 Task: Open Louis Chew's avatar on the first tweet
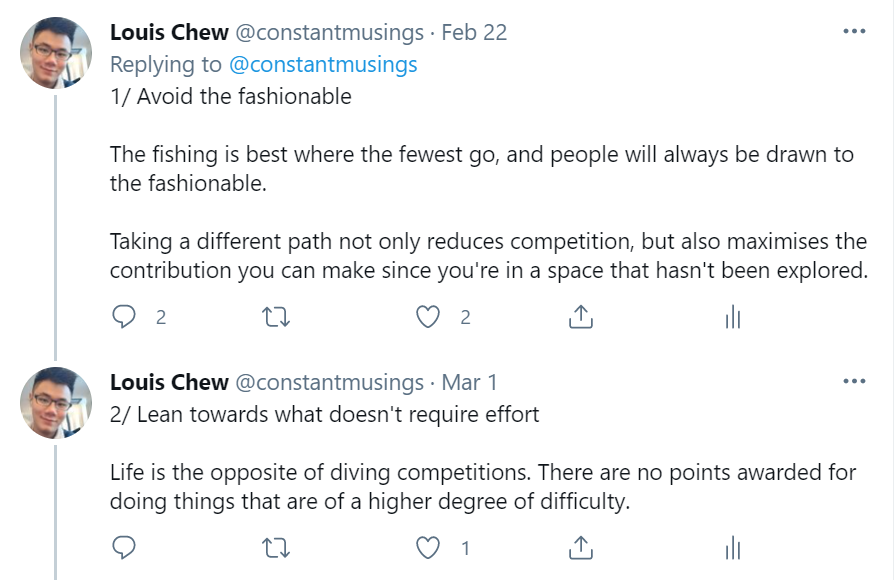57,53
